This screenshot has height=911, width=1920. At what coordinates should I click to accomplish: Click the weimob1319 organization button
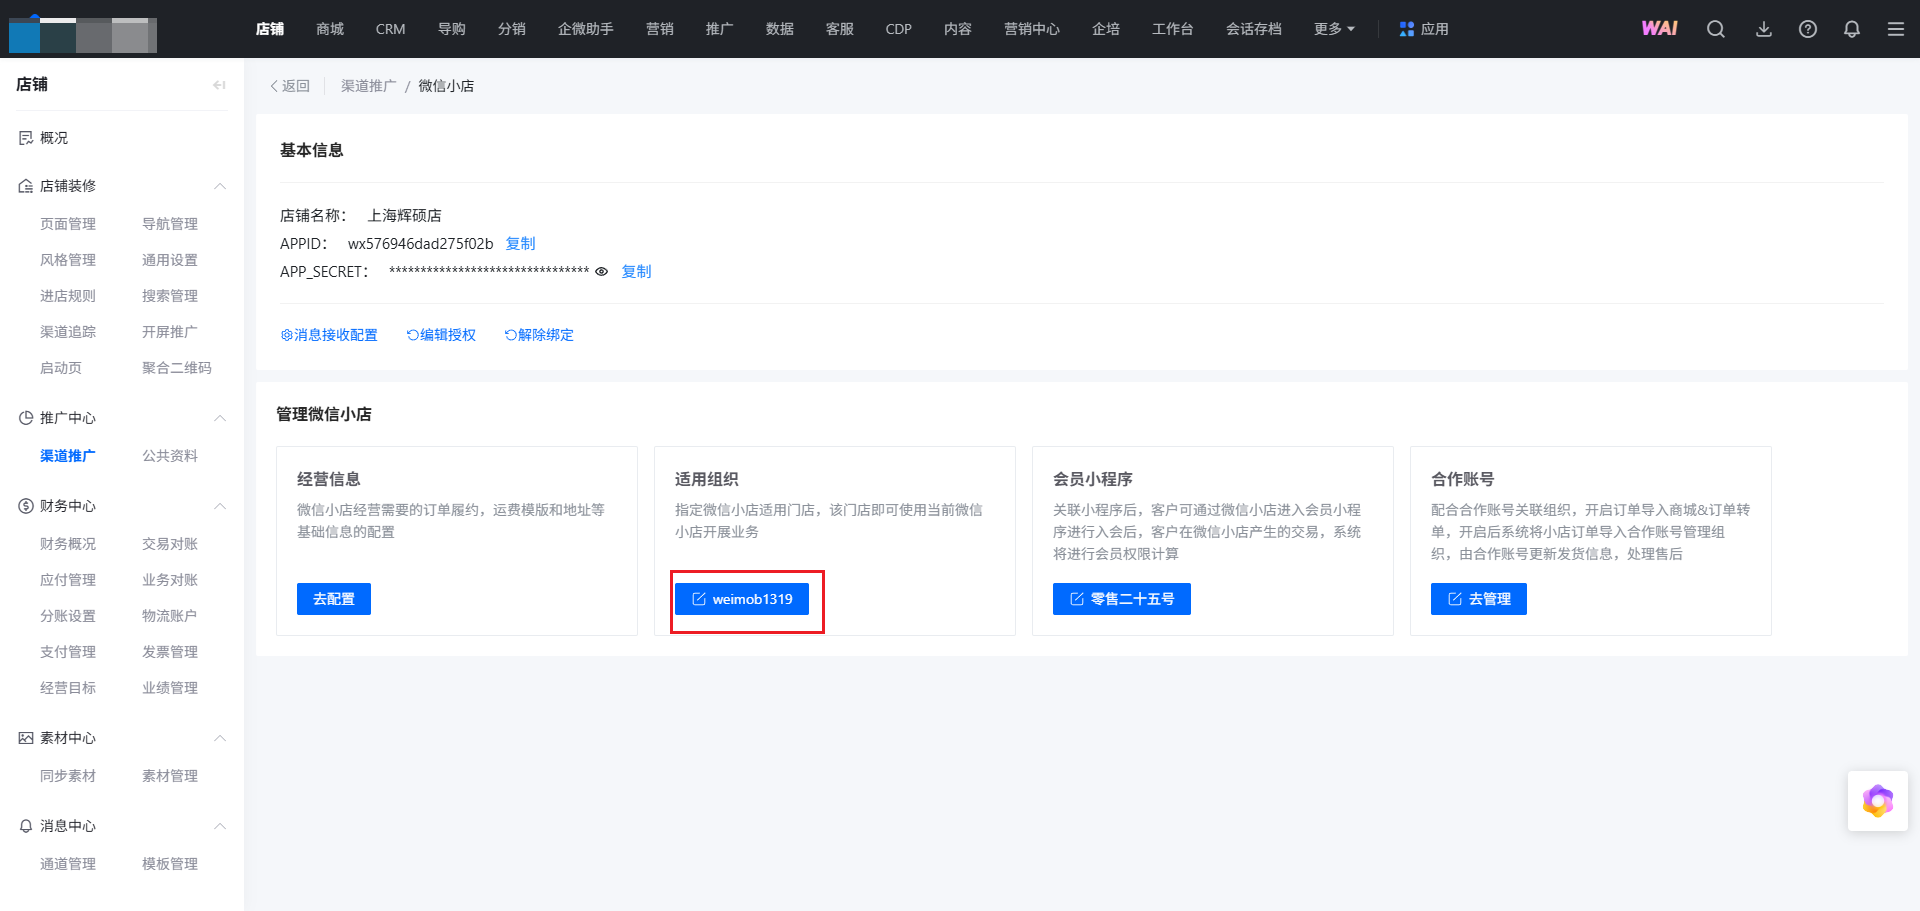742,599
